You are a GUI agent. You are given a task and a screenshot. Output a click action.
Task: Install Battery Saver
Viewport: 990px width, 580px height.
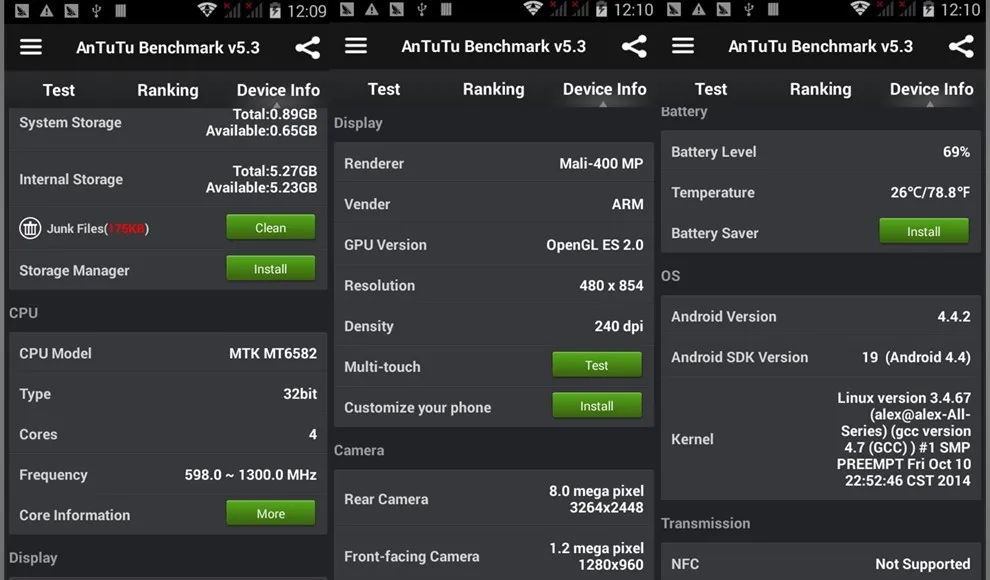click(924, 231)
